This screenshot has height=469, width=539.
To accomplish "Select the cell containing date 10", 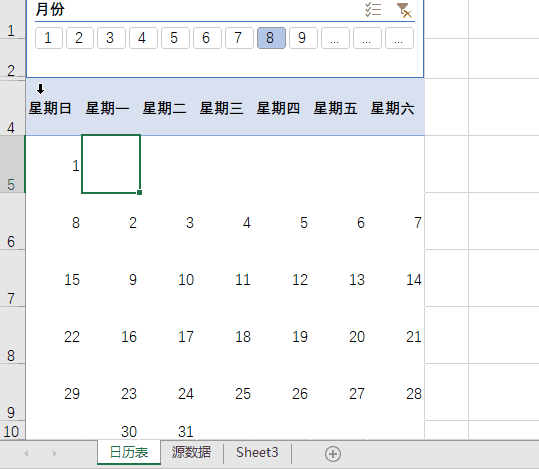I will tap(168, 279).
